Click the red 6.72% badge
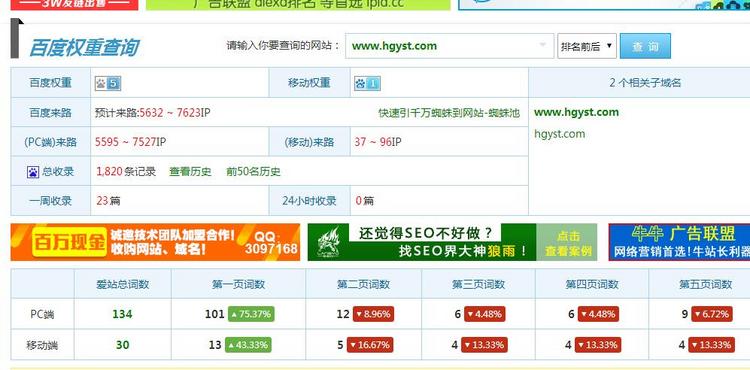This screenshot has width=750, height=370. tap(712, 314)
